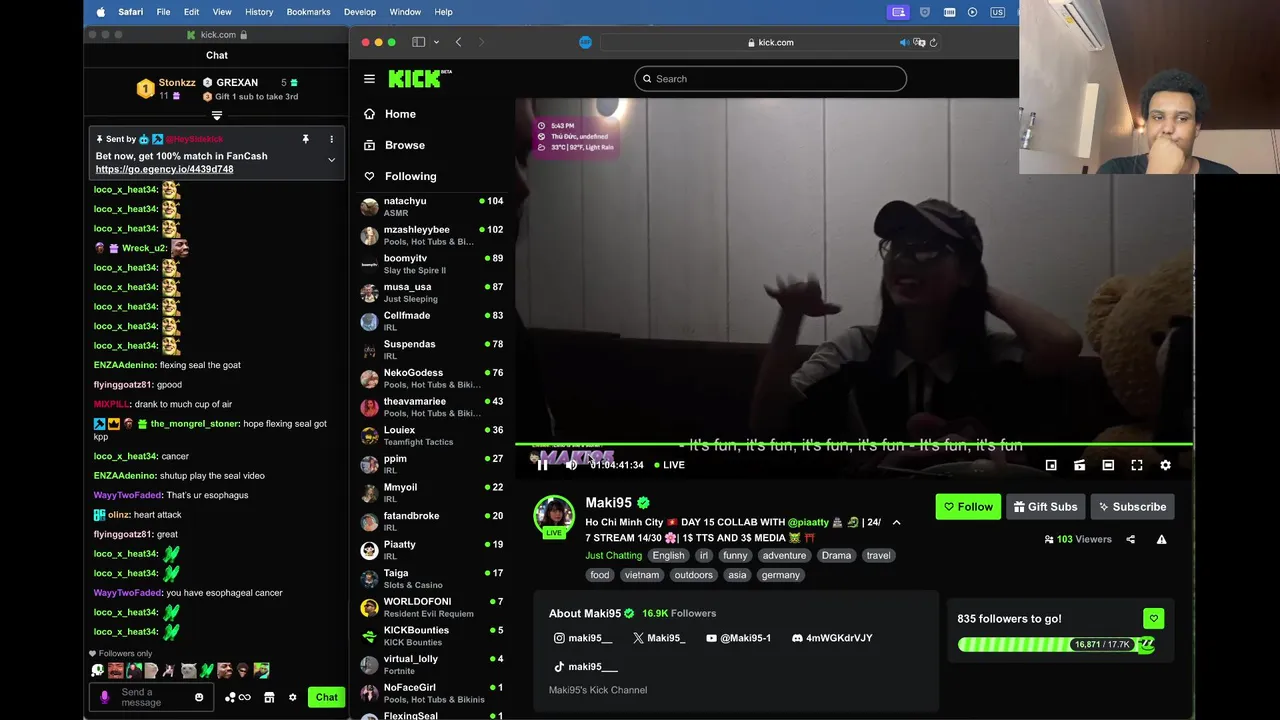Open Bookmarks menu in menu bar

point(308,12)
